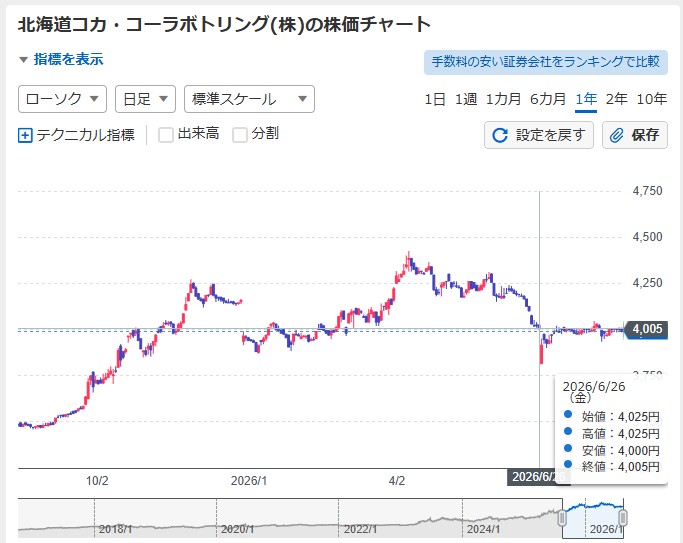Click the 4/2 date axis label
Image resolution: width=683 pixels, height=543 pixels.
click(397, 481)
